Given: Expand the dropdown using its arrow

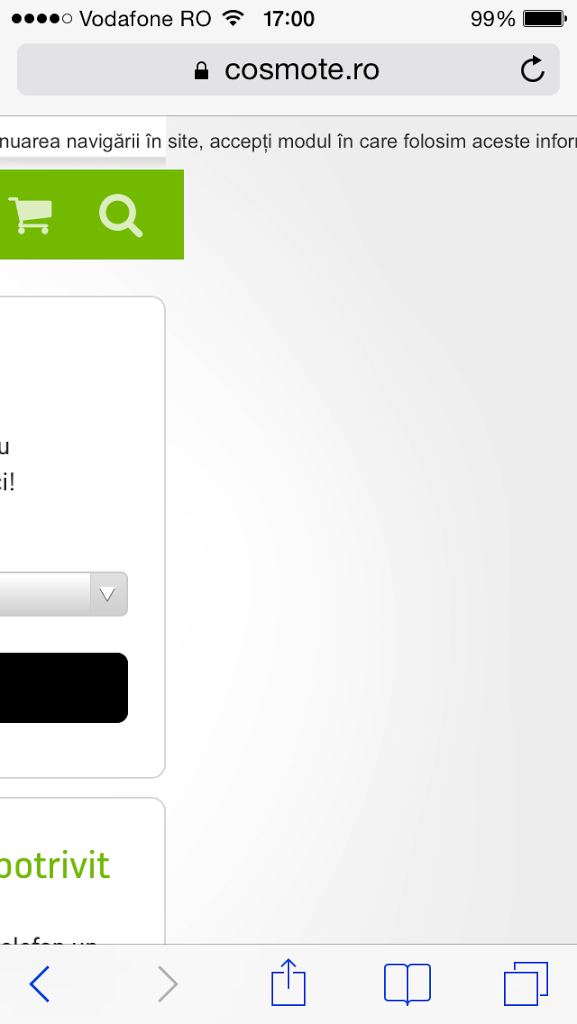Looking at the screenshot, I should pyautogui.click(x=108, y=594).
